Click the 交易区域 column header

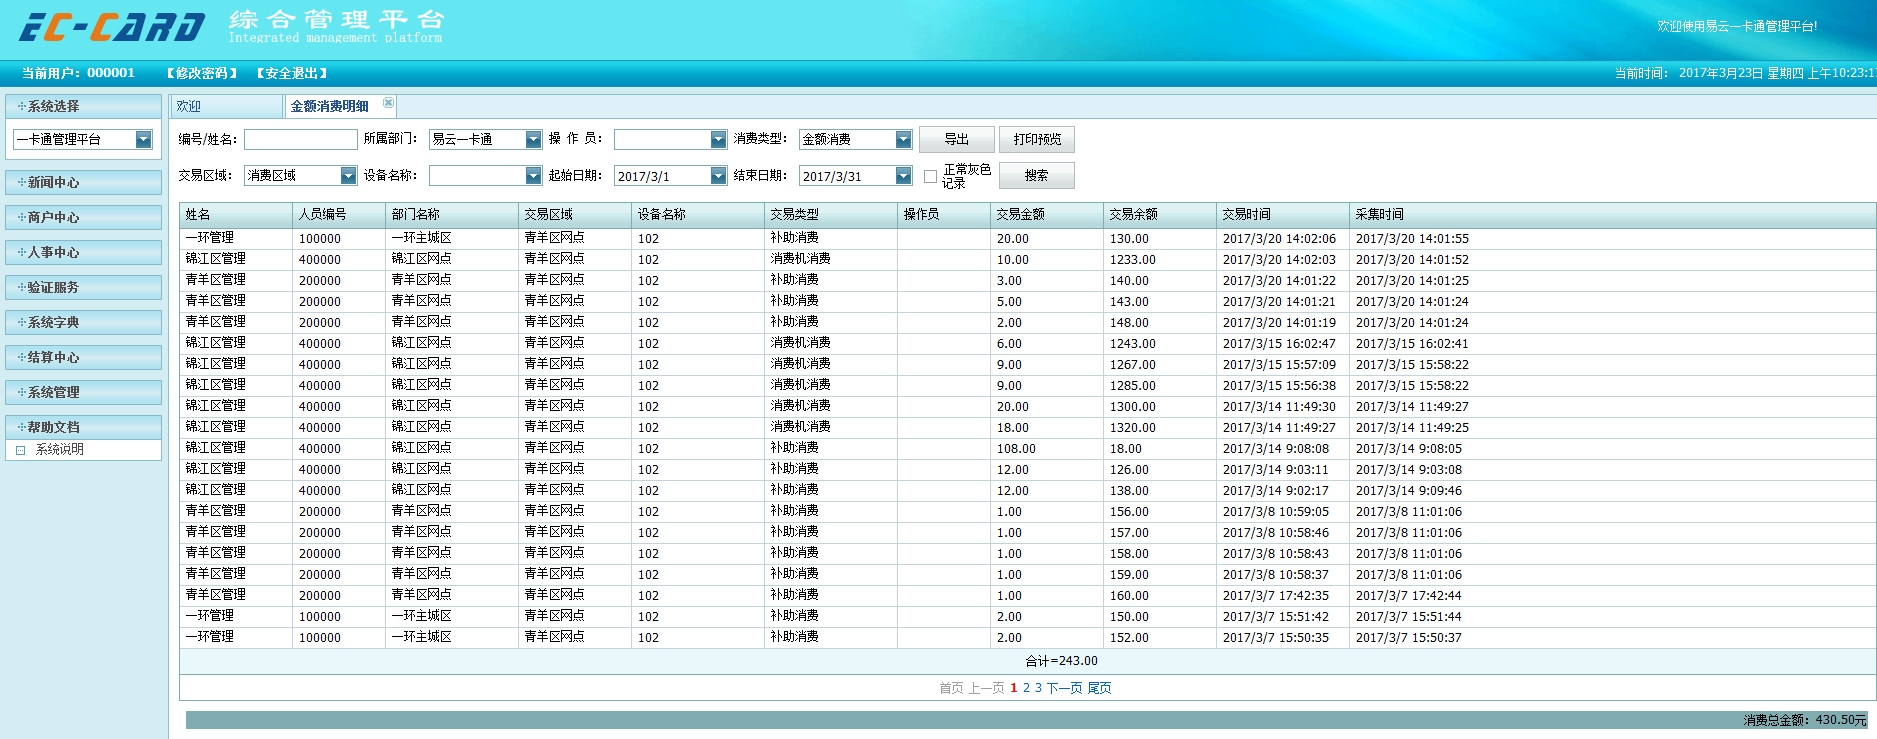point(575,214)
